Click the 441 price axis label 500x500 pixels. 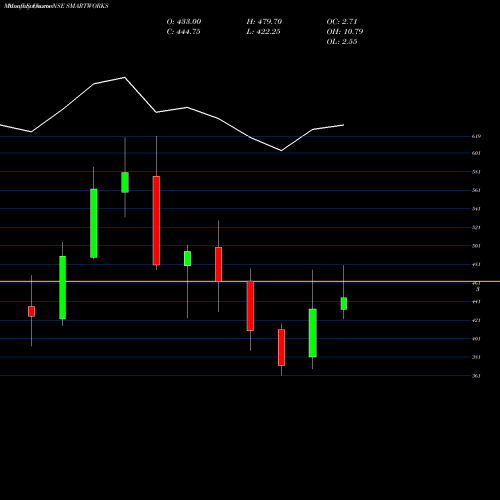(x=476, y=302)
